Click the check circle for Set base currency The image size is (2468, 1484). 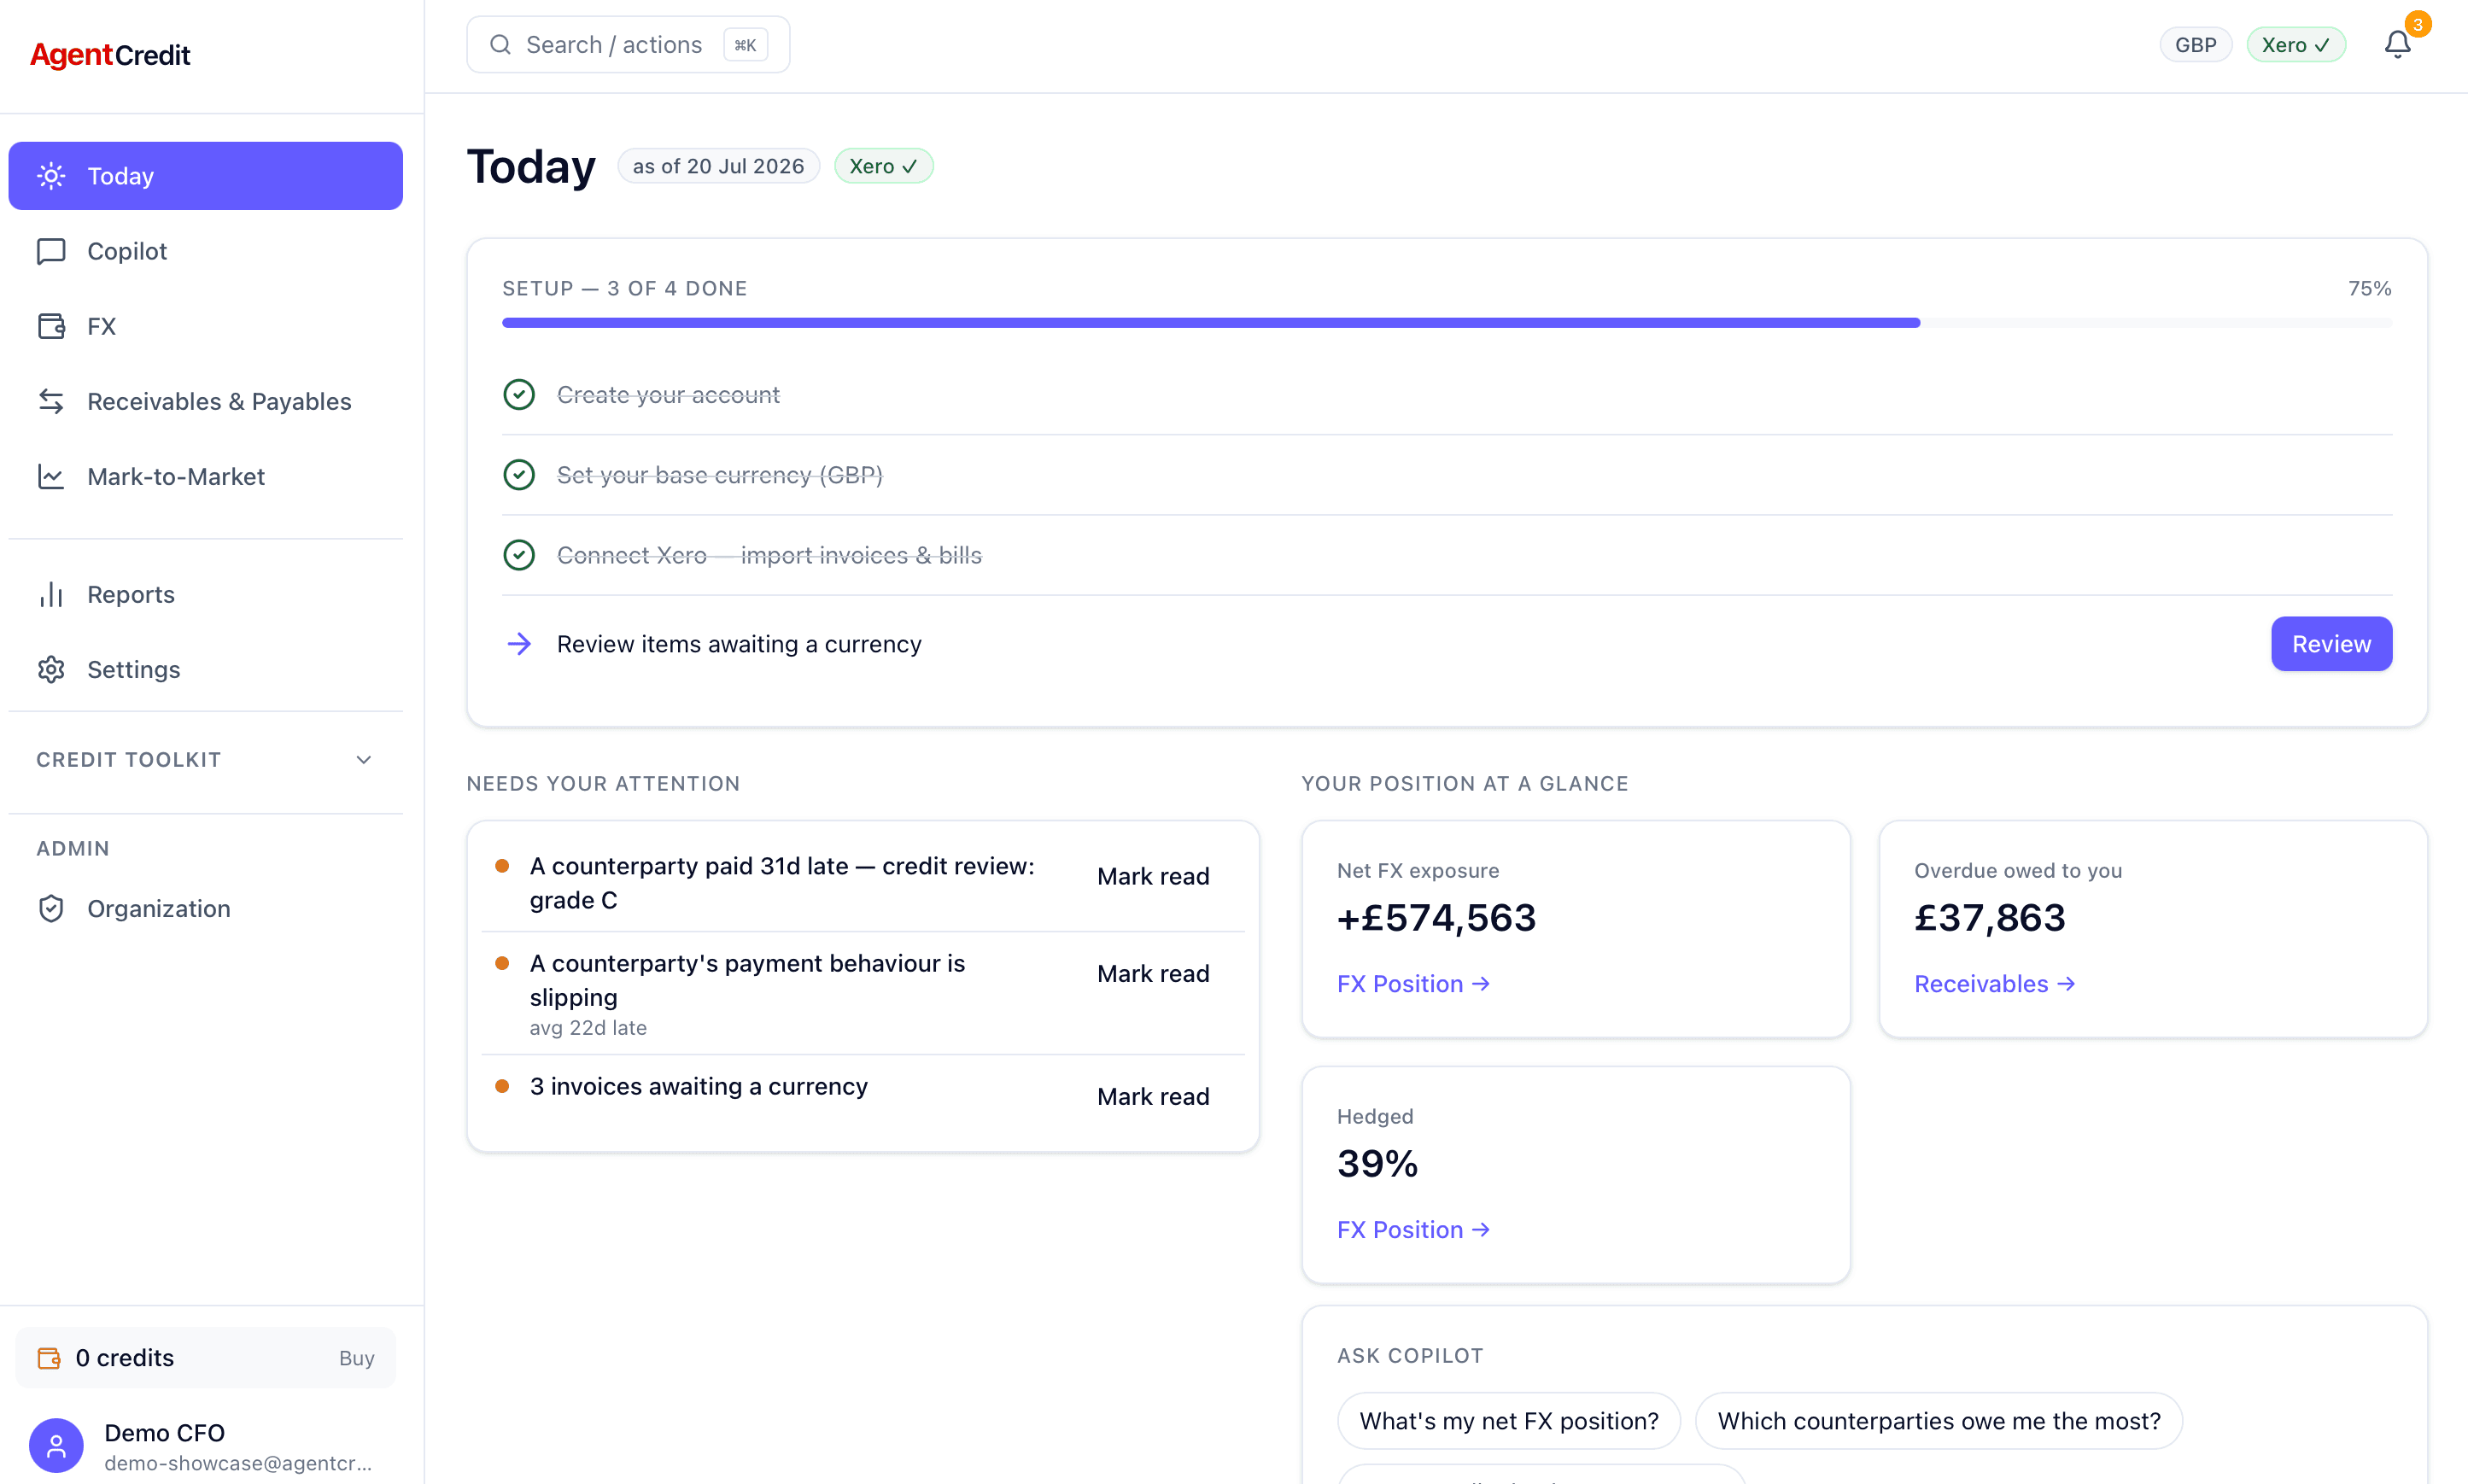(x=519, y=475)
